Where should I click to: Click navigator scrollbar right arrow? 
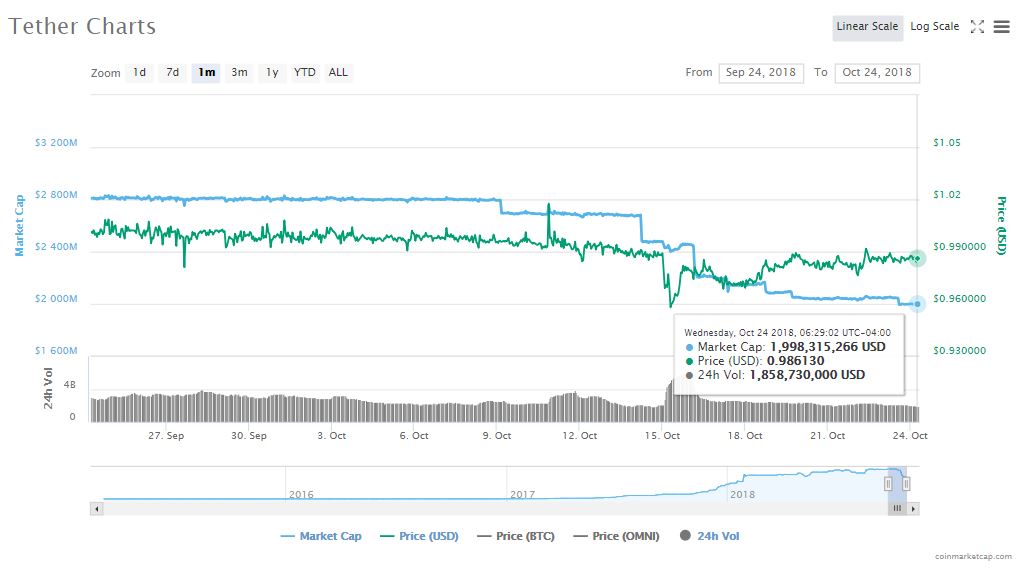tap(913, 509)
